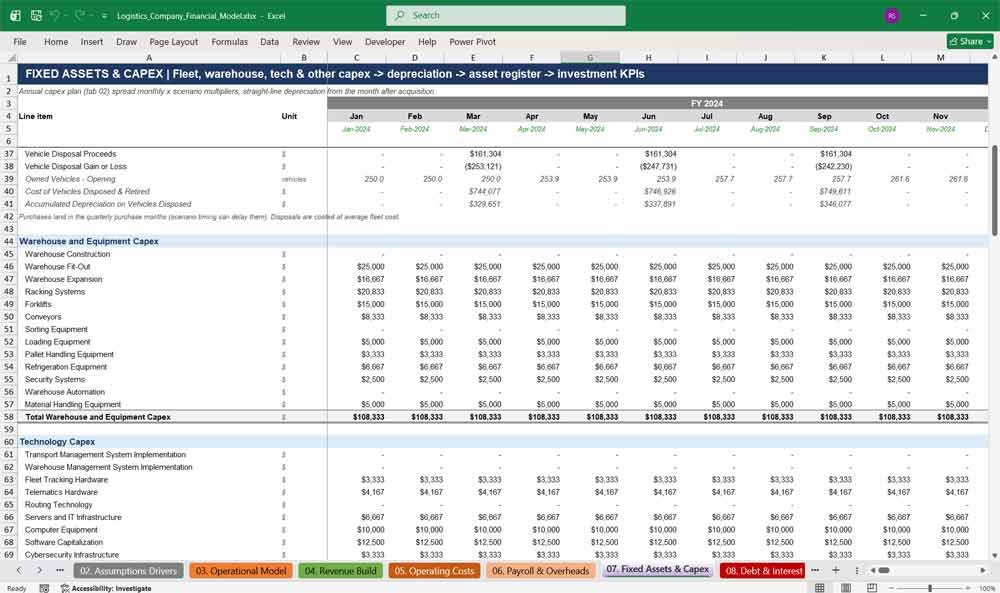Click the macro recording status bar icon

point(44,588)
